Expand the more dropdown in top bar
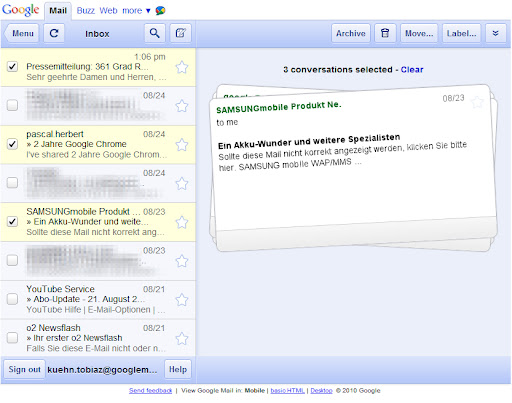Screen dimensions: 512x403 pyautogui.click(x=136, y=11)
